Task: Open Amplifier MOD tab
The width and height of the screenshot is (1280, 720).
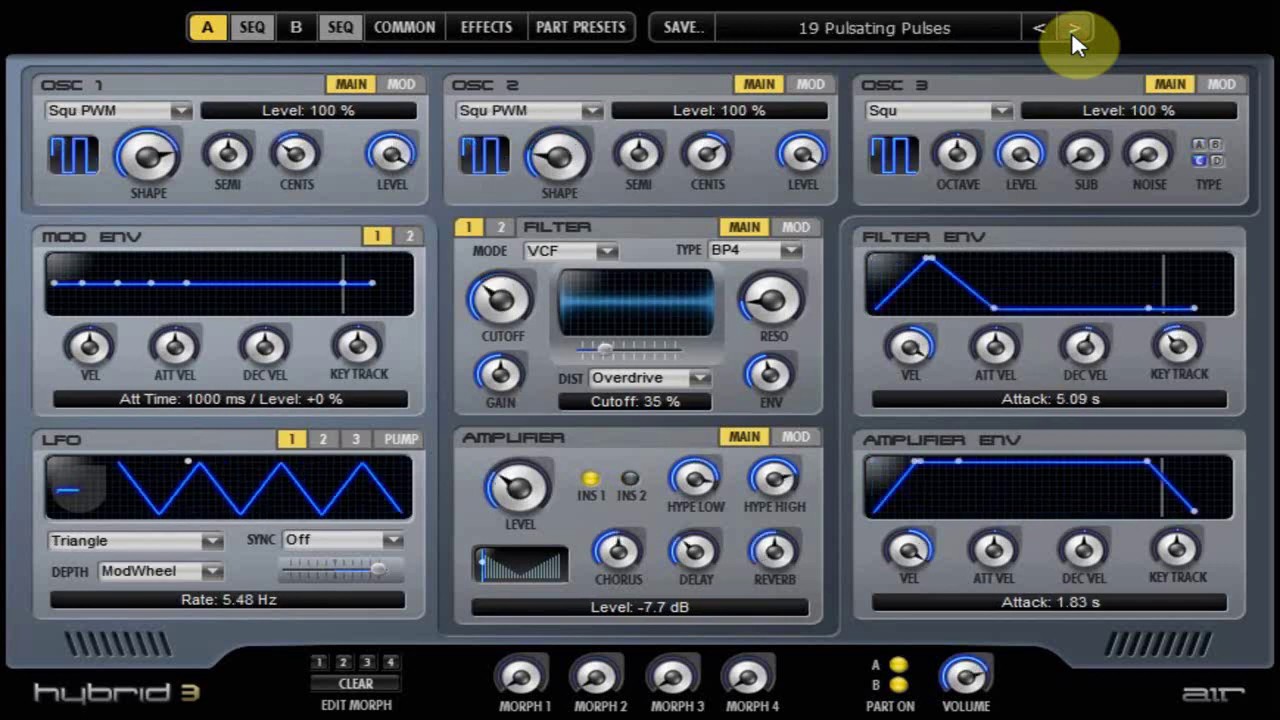Action: [x=795, y=437]
